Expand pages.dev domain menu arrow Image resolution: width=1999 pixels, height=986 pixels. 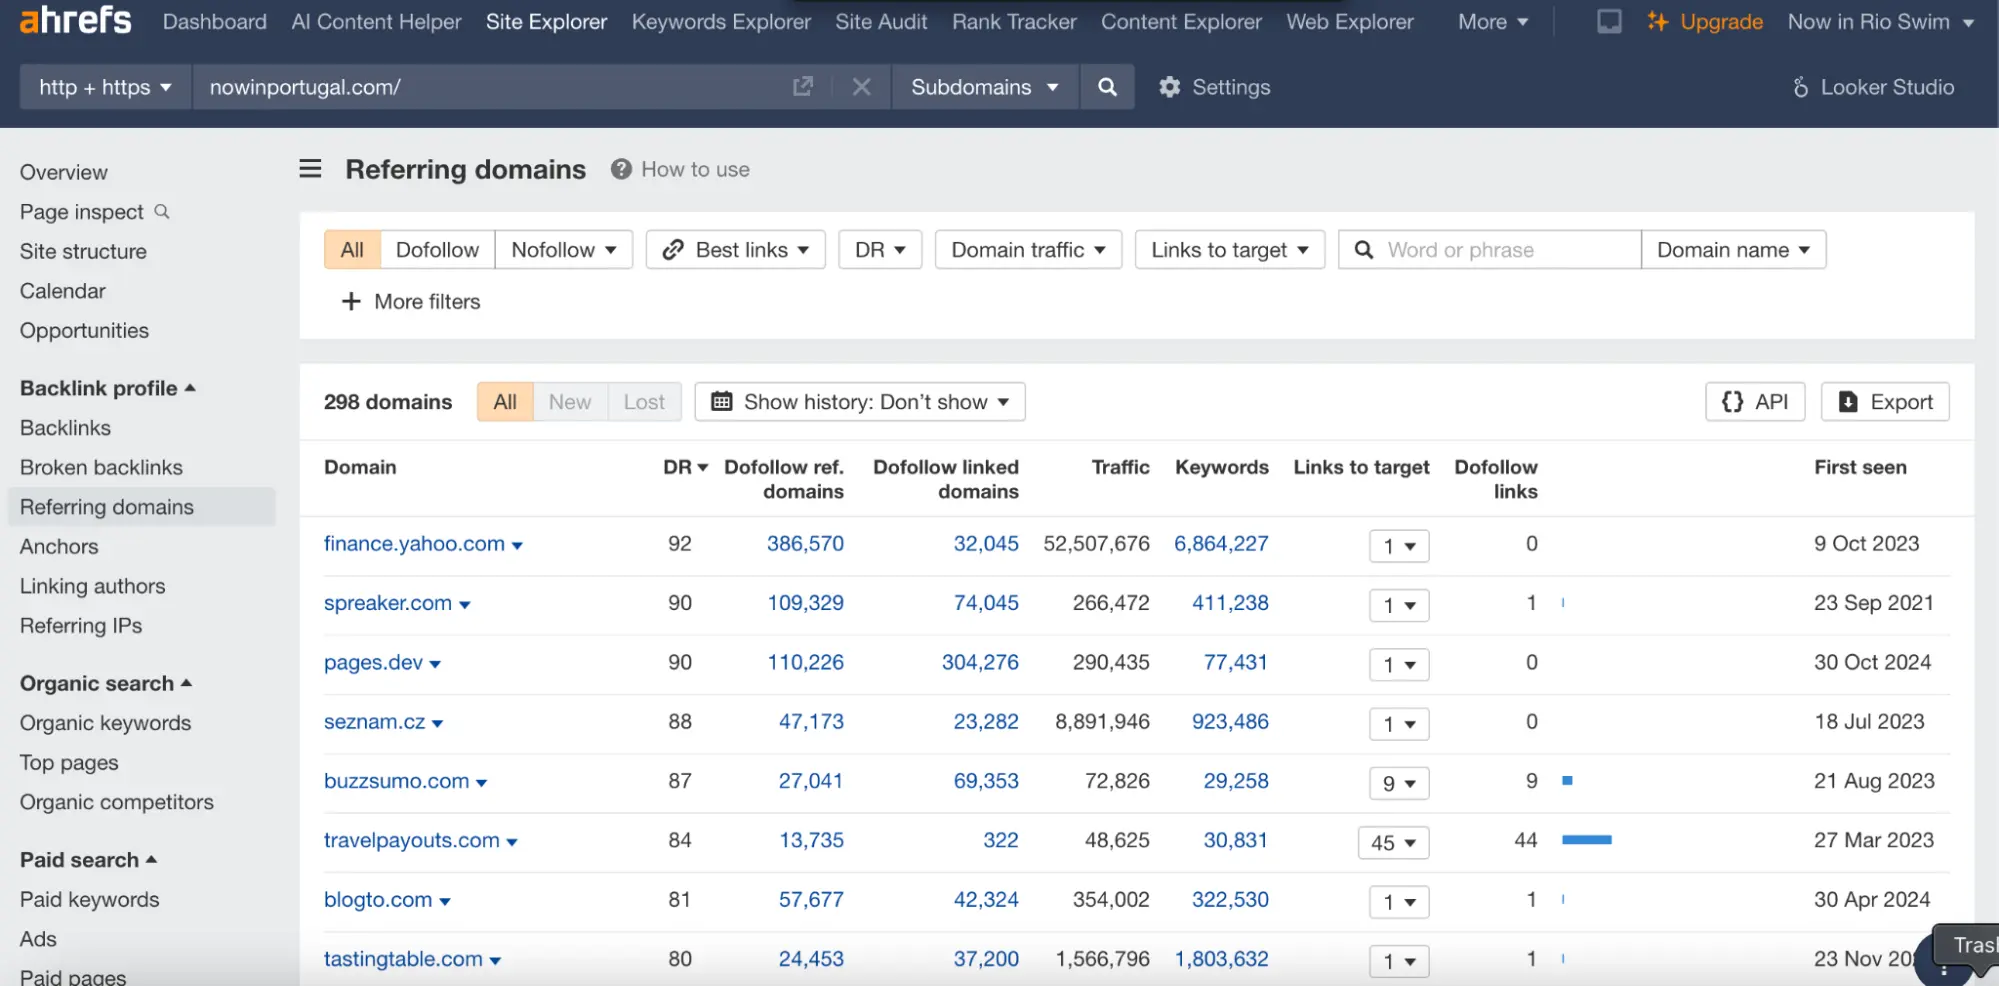[435, 664]
